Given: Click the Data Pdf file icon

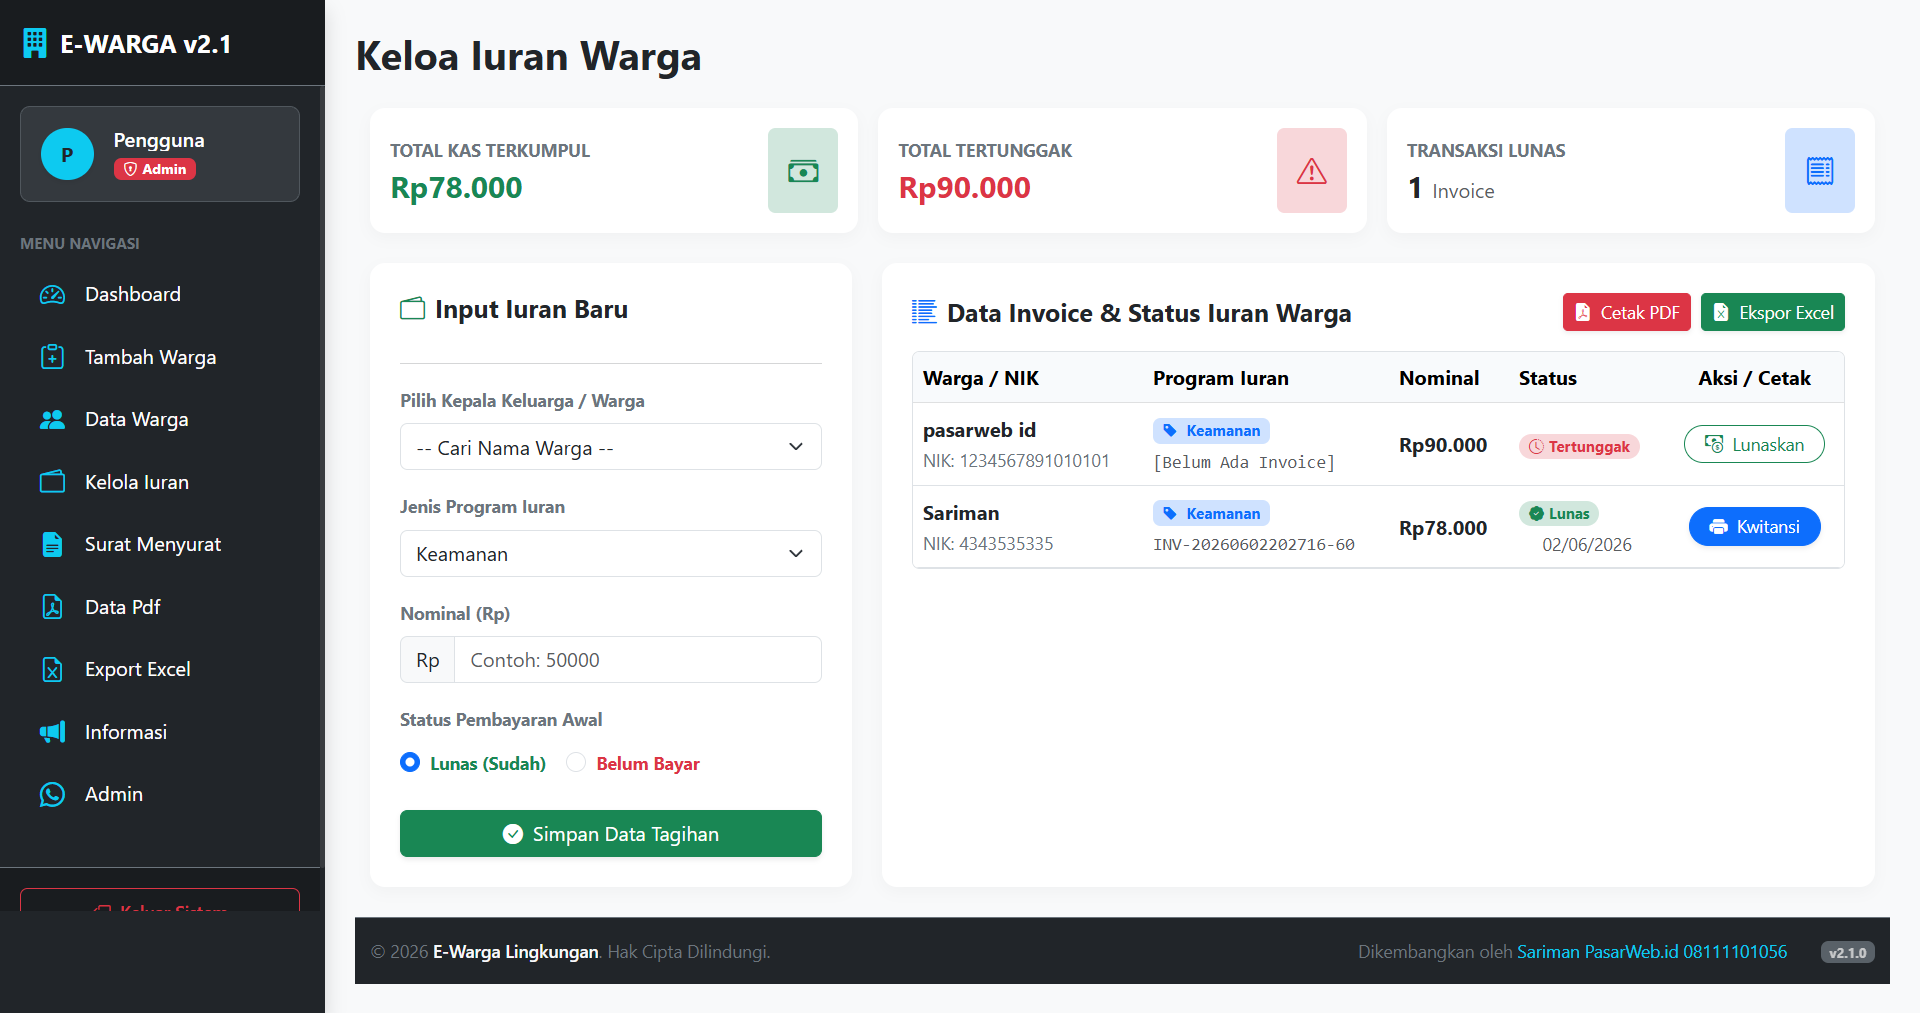Looking at the screenshot, I should (52, 607).
